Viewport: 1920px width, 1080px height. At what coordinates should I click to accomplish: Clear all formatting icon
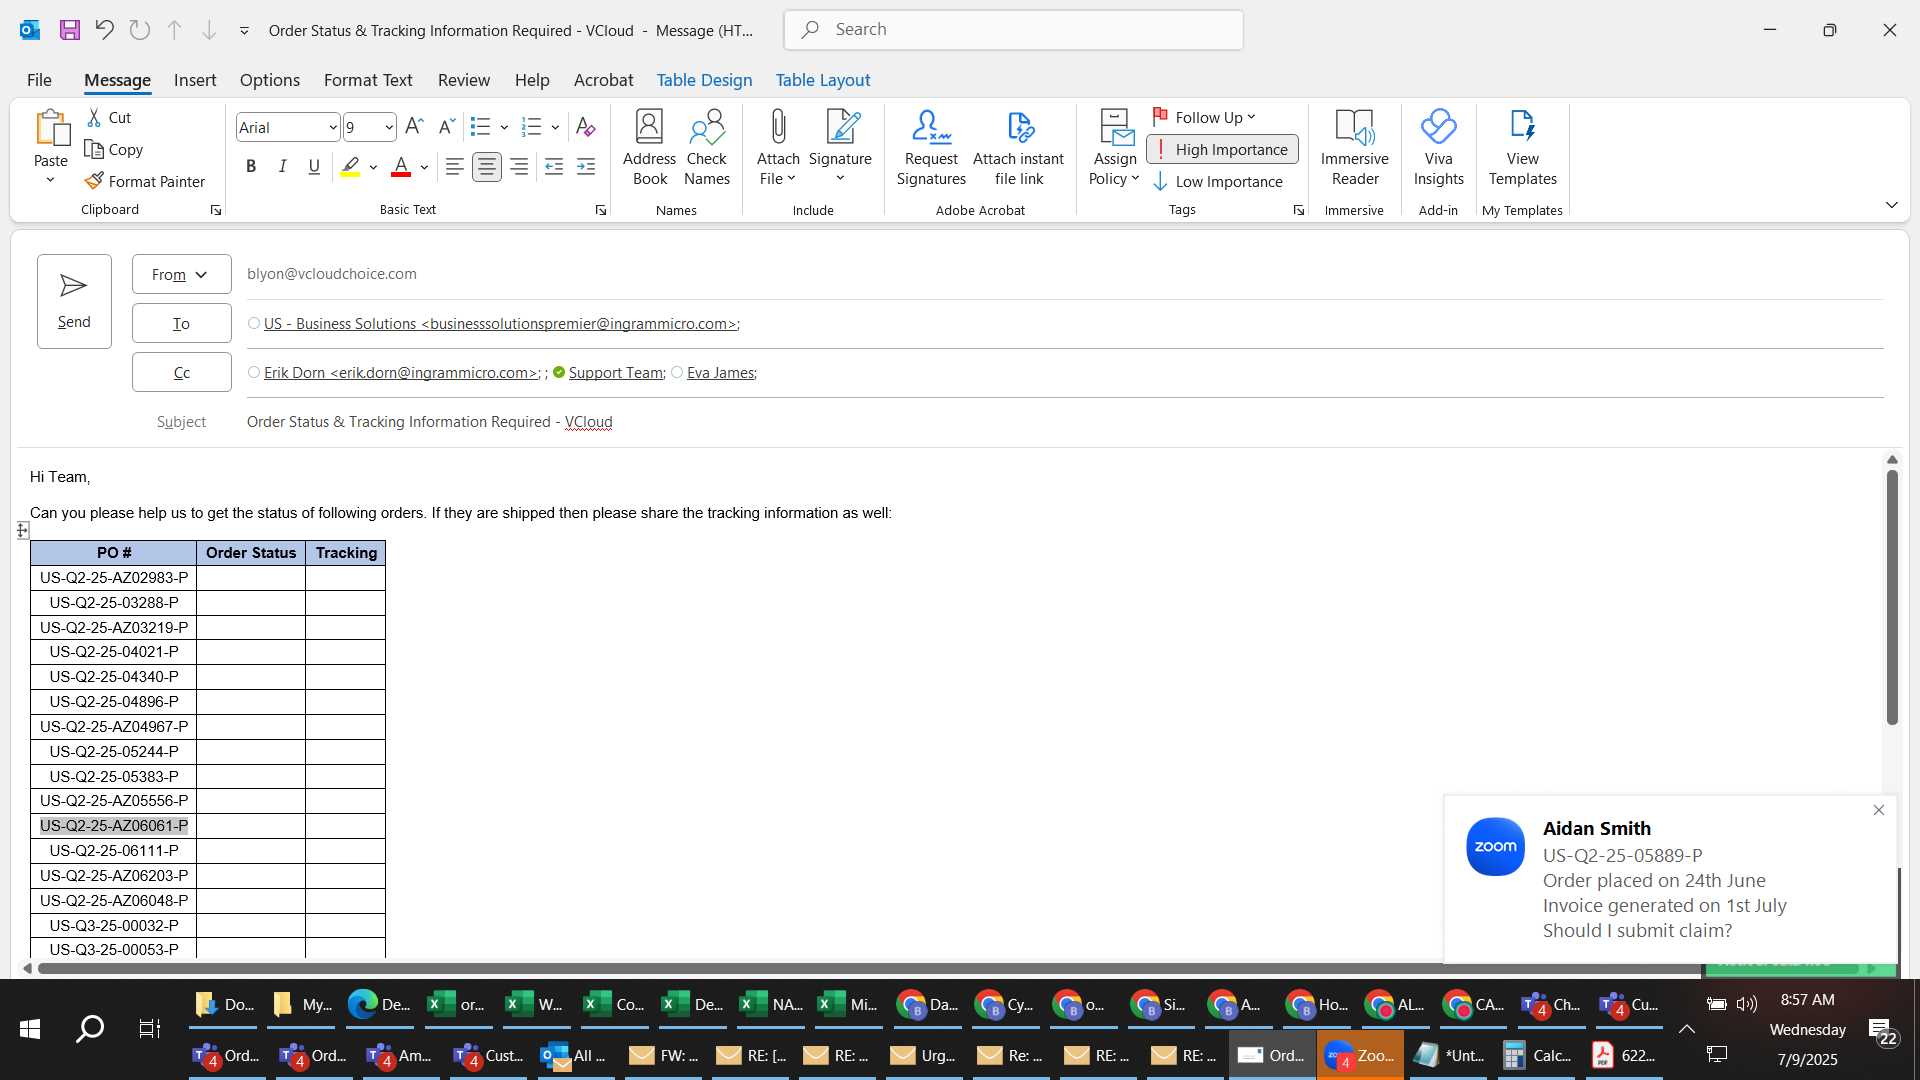(586, 127)
